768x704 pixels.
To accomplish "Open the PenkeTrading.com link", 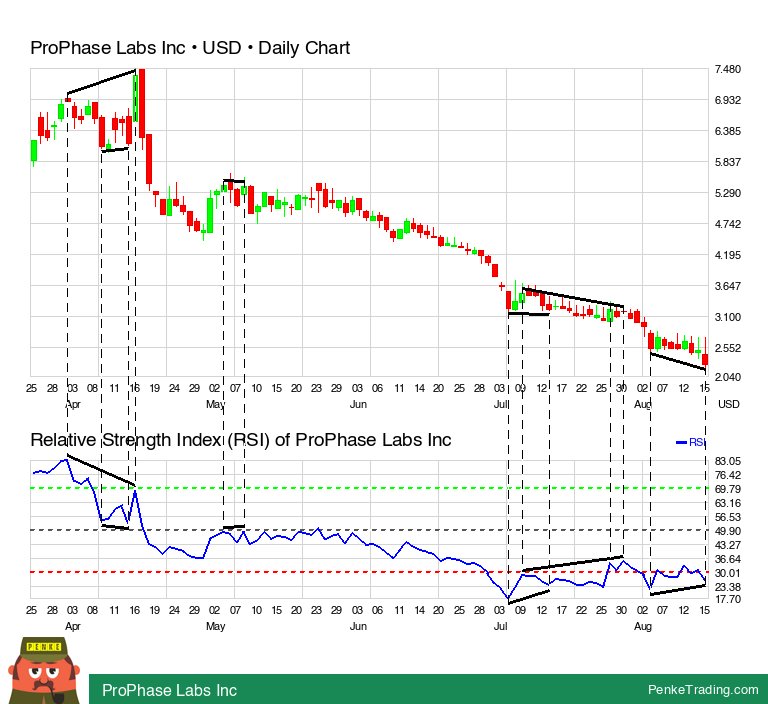I will [703, 689].
